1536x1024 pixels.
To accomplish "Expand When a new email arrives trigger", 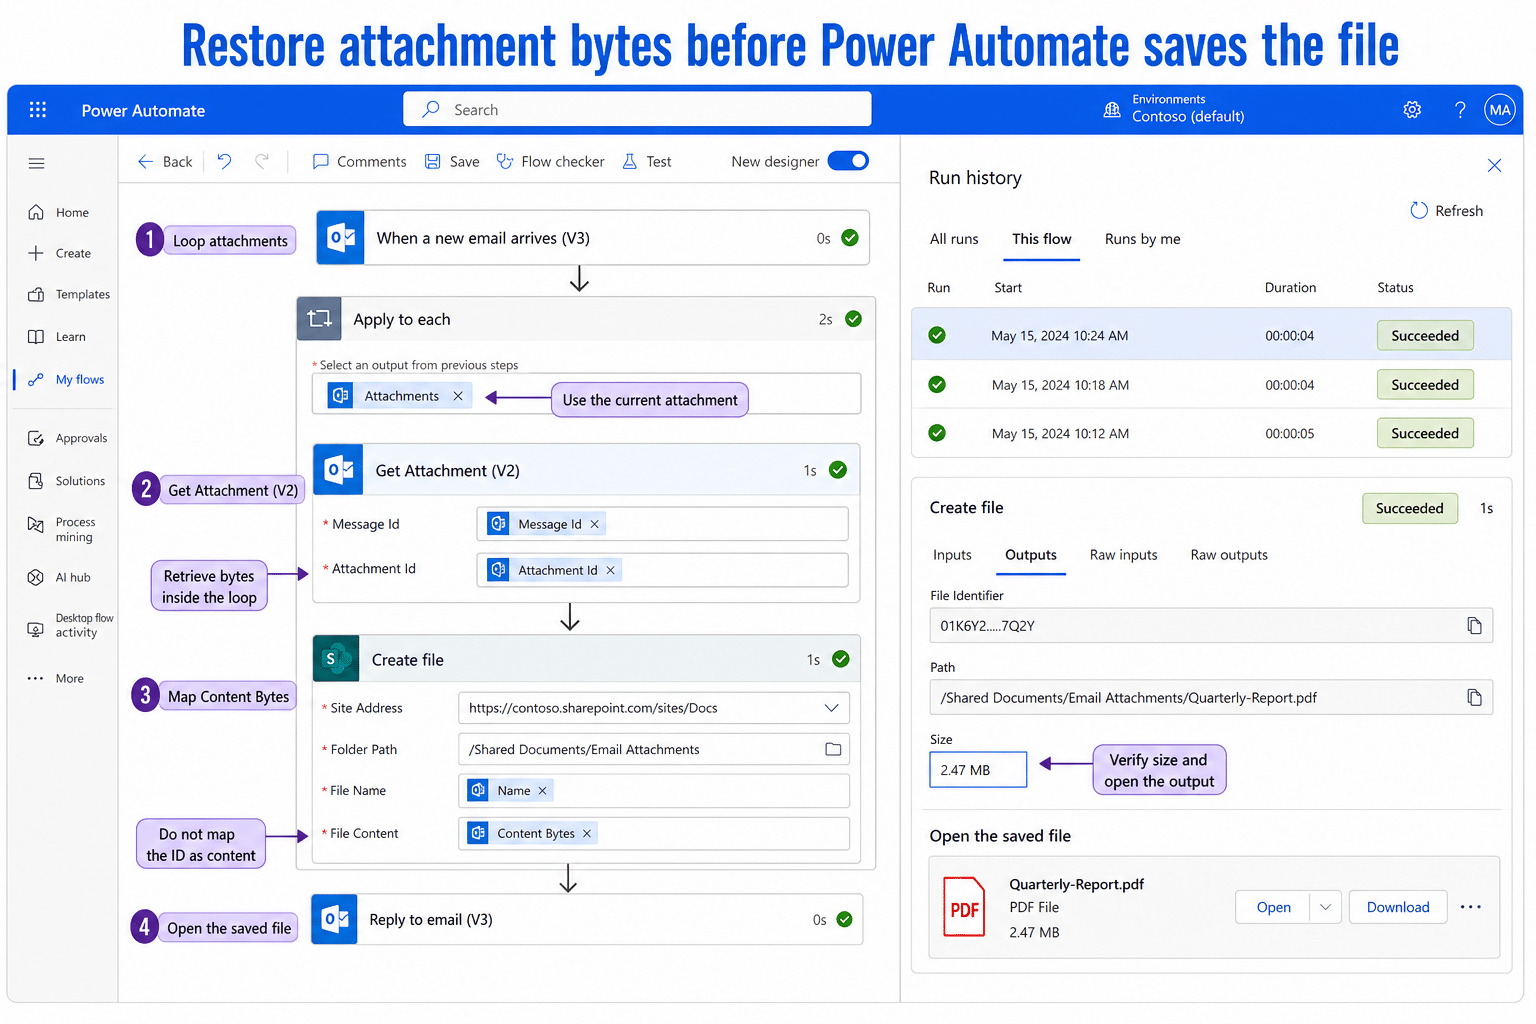I will (593, 238).
